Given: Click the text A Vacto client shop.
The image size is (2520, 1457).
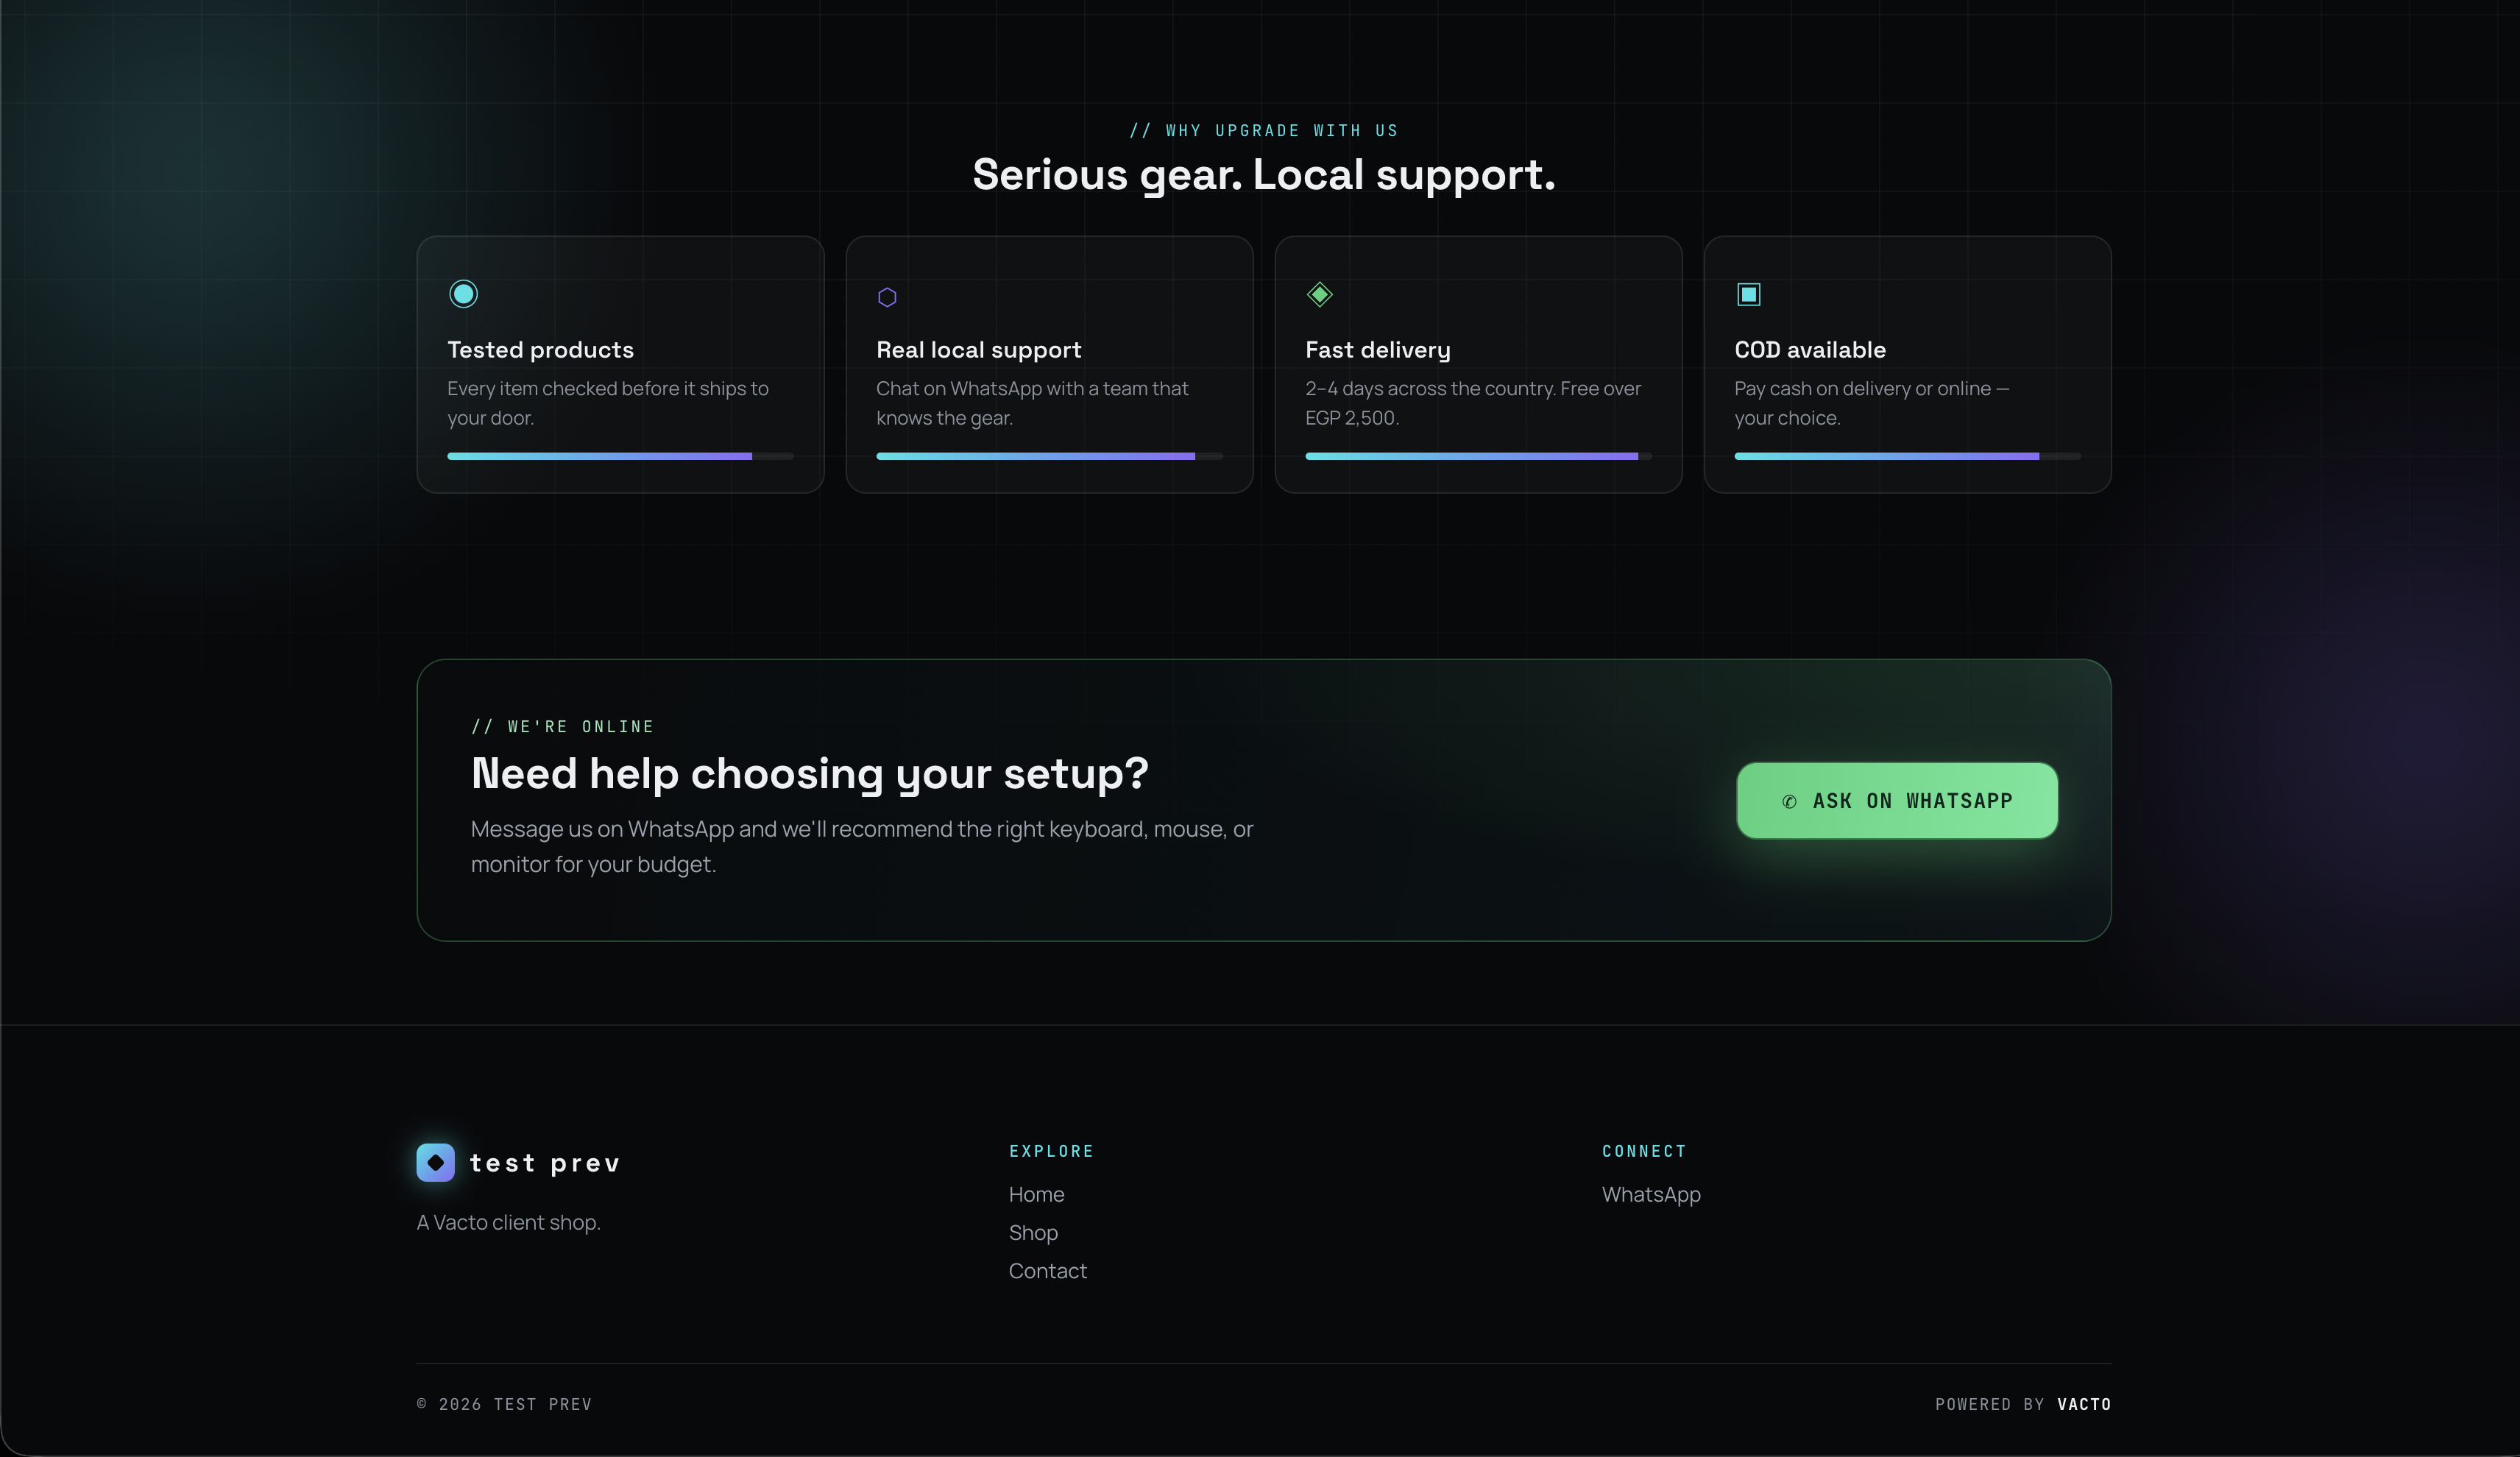Looking at the screenshot, I should coord(508,1222).
